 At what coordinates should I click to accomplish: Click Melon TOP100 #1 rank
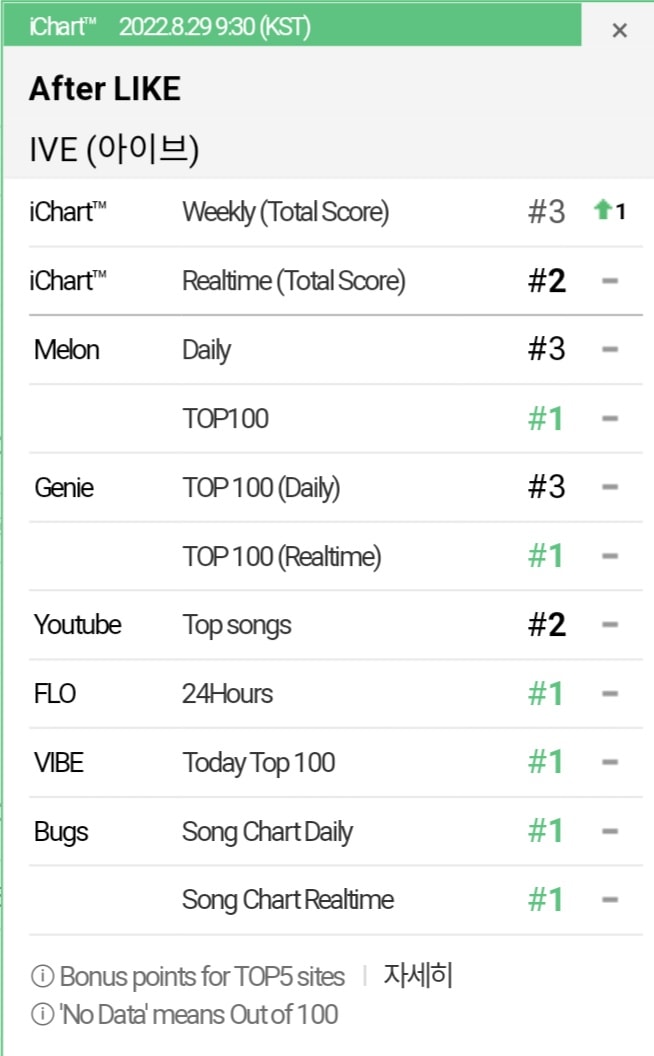tap(546, 419)
